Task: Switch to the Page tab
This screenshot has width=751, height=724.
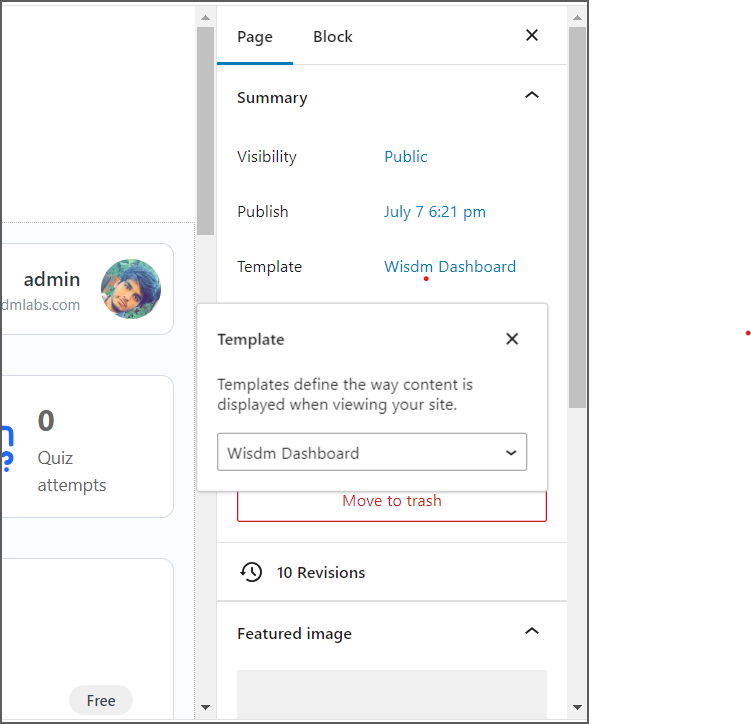Action: 255,37
